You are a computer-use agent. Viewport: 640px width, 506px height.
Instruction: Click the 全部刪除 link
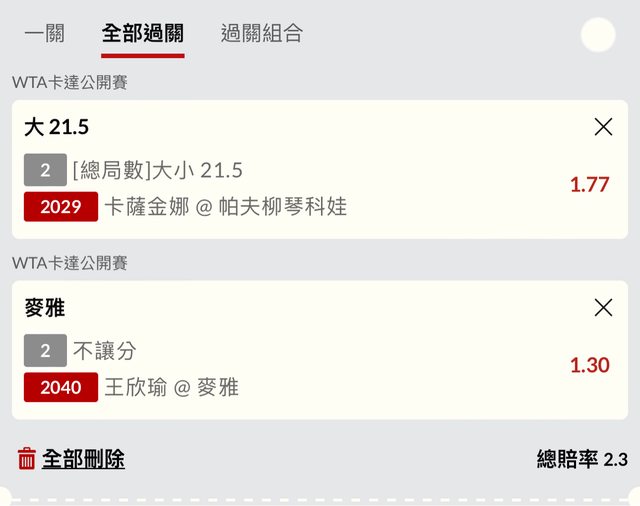83,459
